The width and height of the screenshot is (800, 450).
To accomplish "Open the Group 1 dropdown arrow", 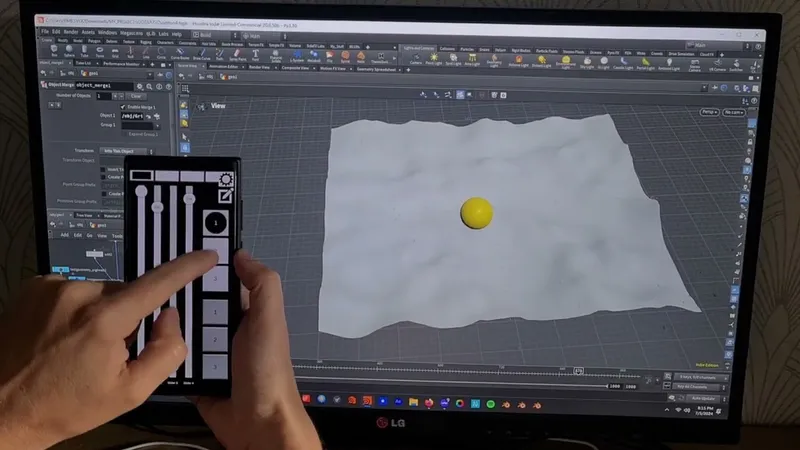I will (x=158, y=126).
